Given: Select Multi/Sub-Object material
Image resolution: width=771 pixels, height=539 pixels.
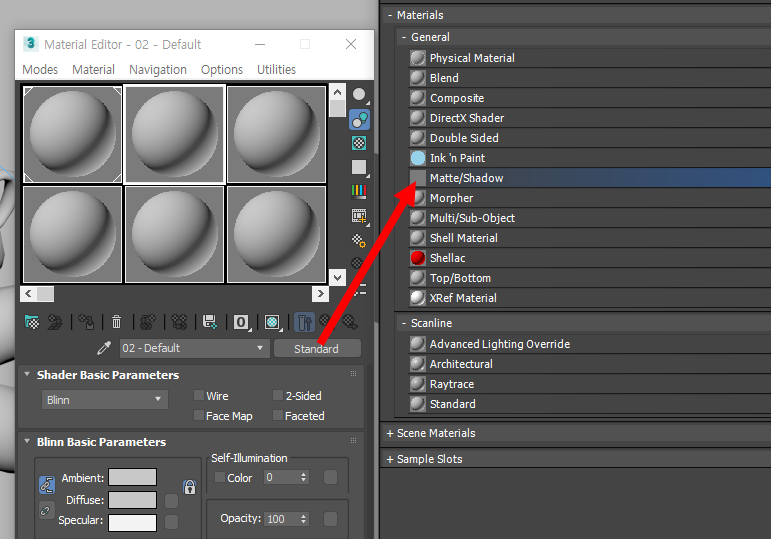Looking at the screenshot, I should tap(589, 218).
